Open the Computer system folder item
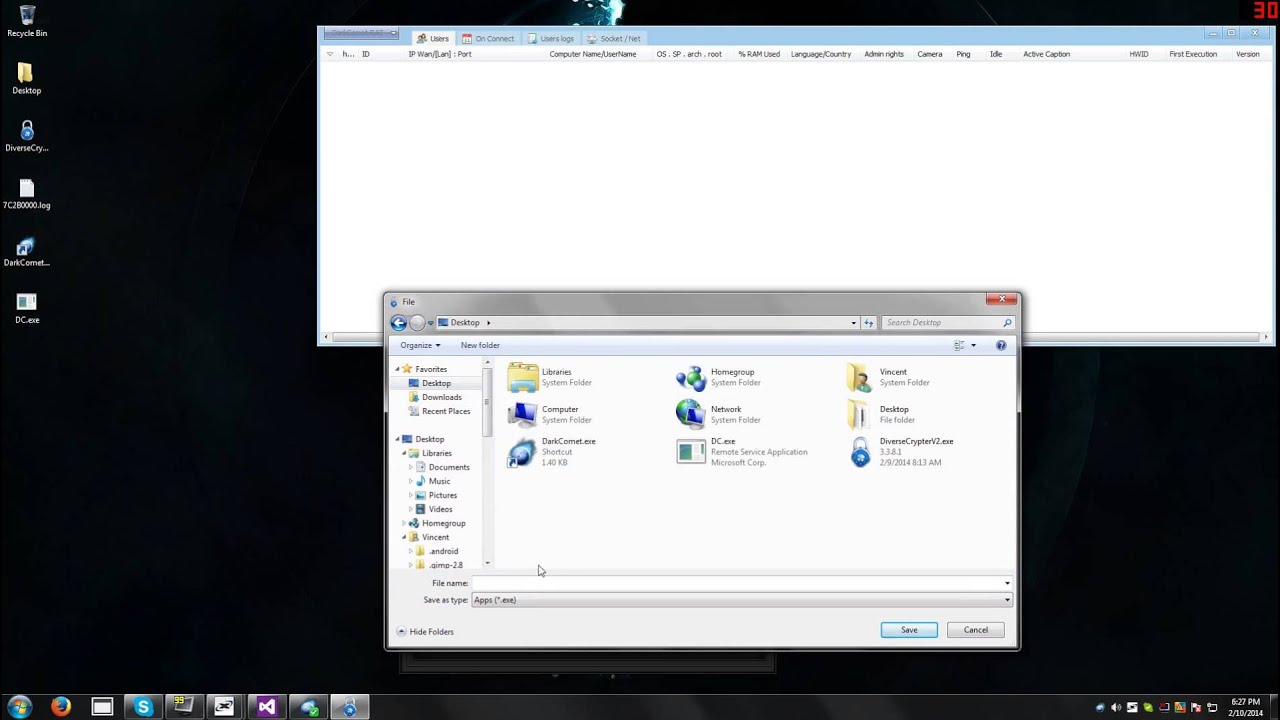The image size is (1280, 720). [550, 414]
